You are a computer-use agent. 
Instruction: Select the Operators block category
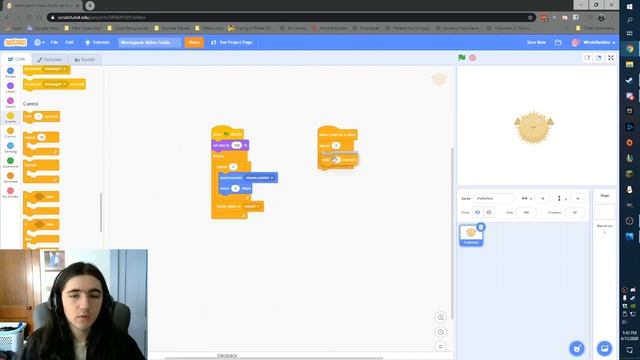[10, 163]
